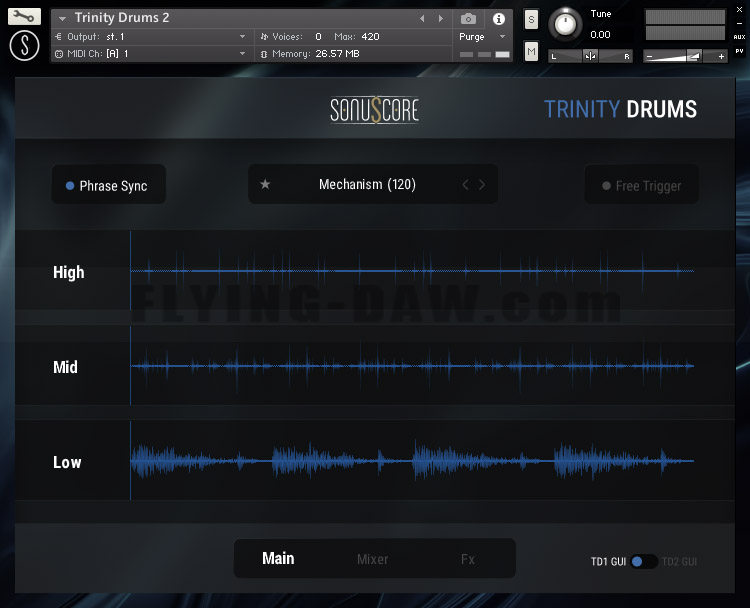The height and width of the screenshot is (608, 750).
Task: Switch to the Mixer tab
Action: pyautogui.click(x=372, y=559)
